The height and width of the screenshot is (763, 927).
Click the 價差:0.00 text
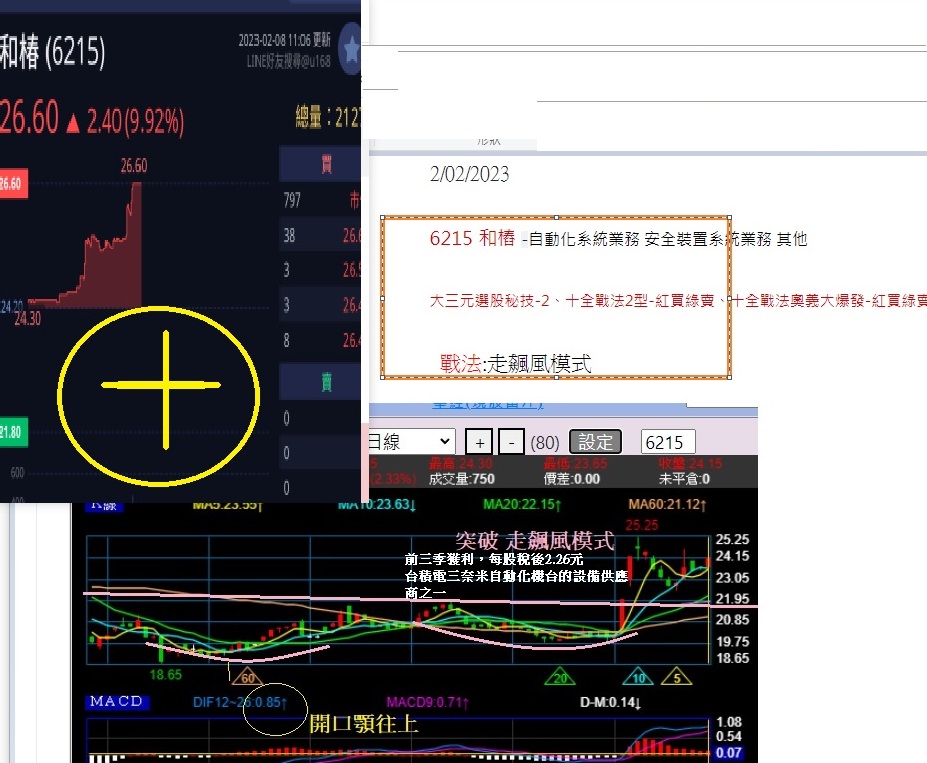click(572, 479)
